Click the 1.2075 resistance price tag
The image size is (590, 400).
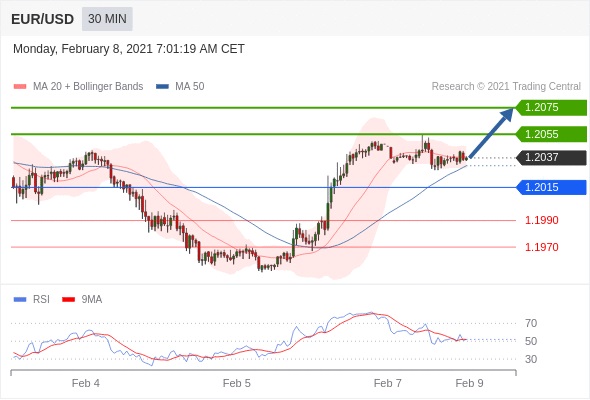tap(551, 108)
